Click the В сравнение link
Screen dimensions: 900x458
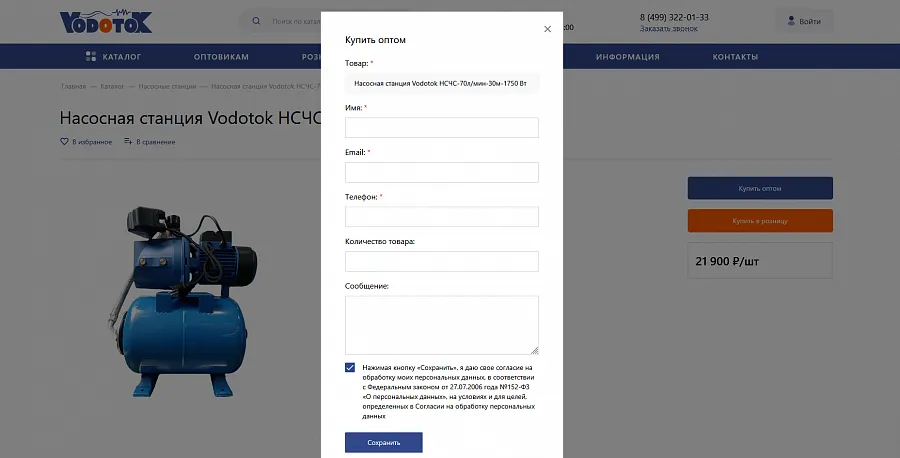click(x=156, y=142)
